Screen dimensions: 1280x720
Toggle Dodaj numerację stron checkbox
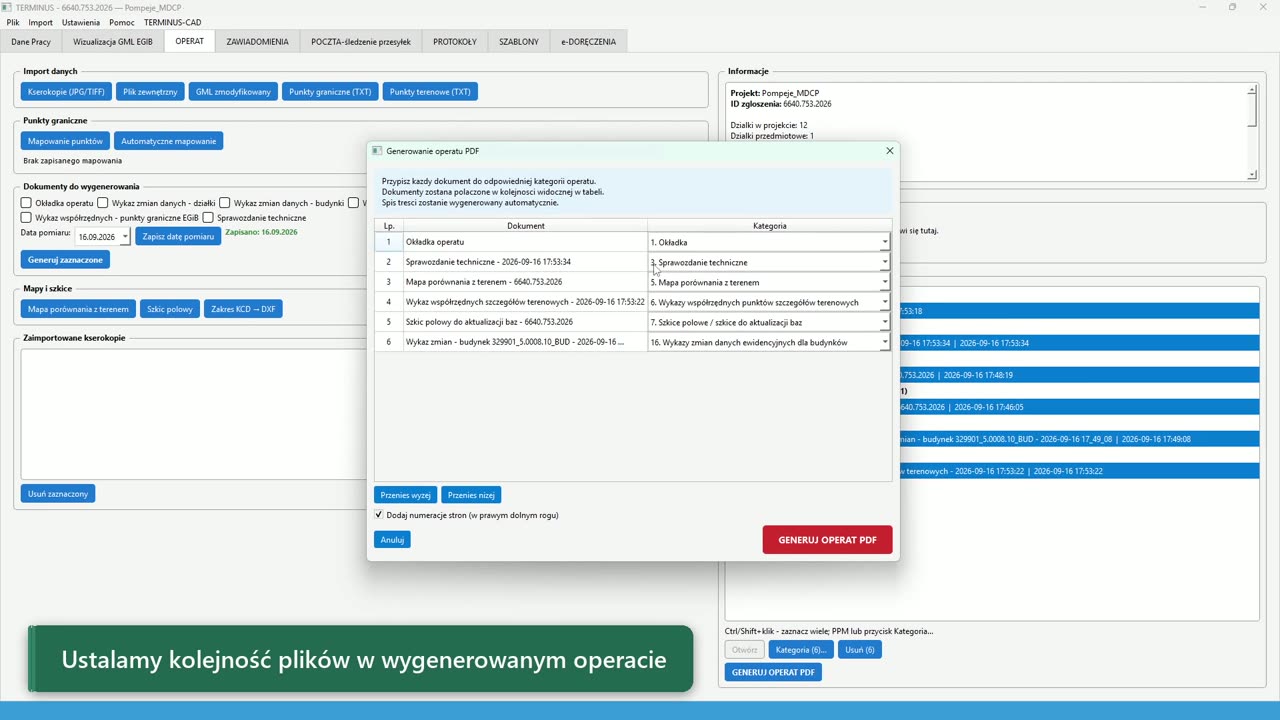[x=379, y=515]
